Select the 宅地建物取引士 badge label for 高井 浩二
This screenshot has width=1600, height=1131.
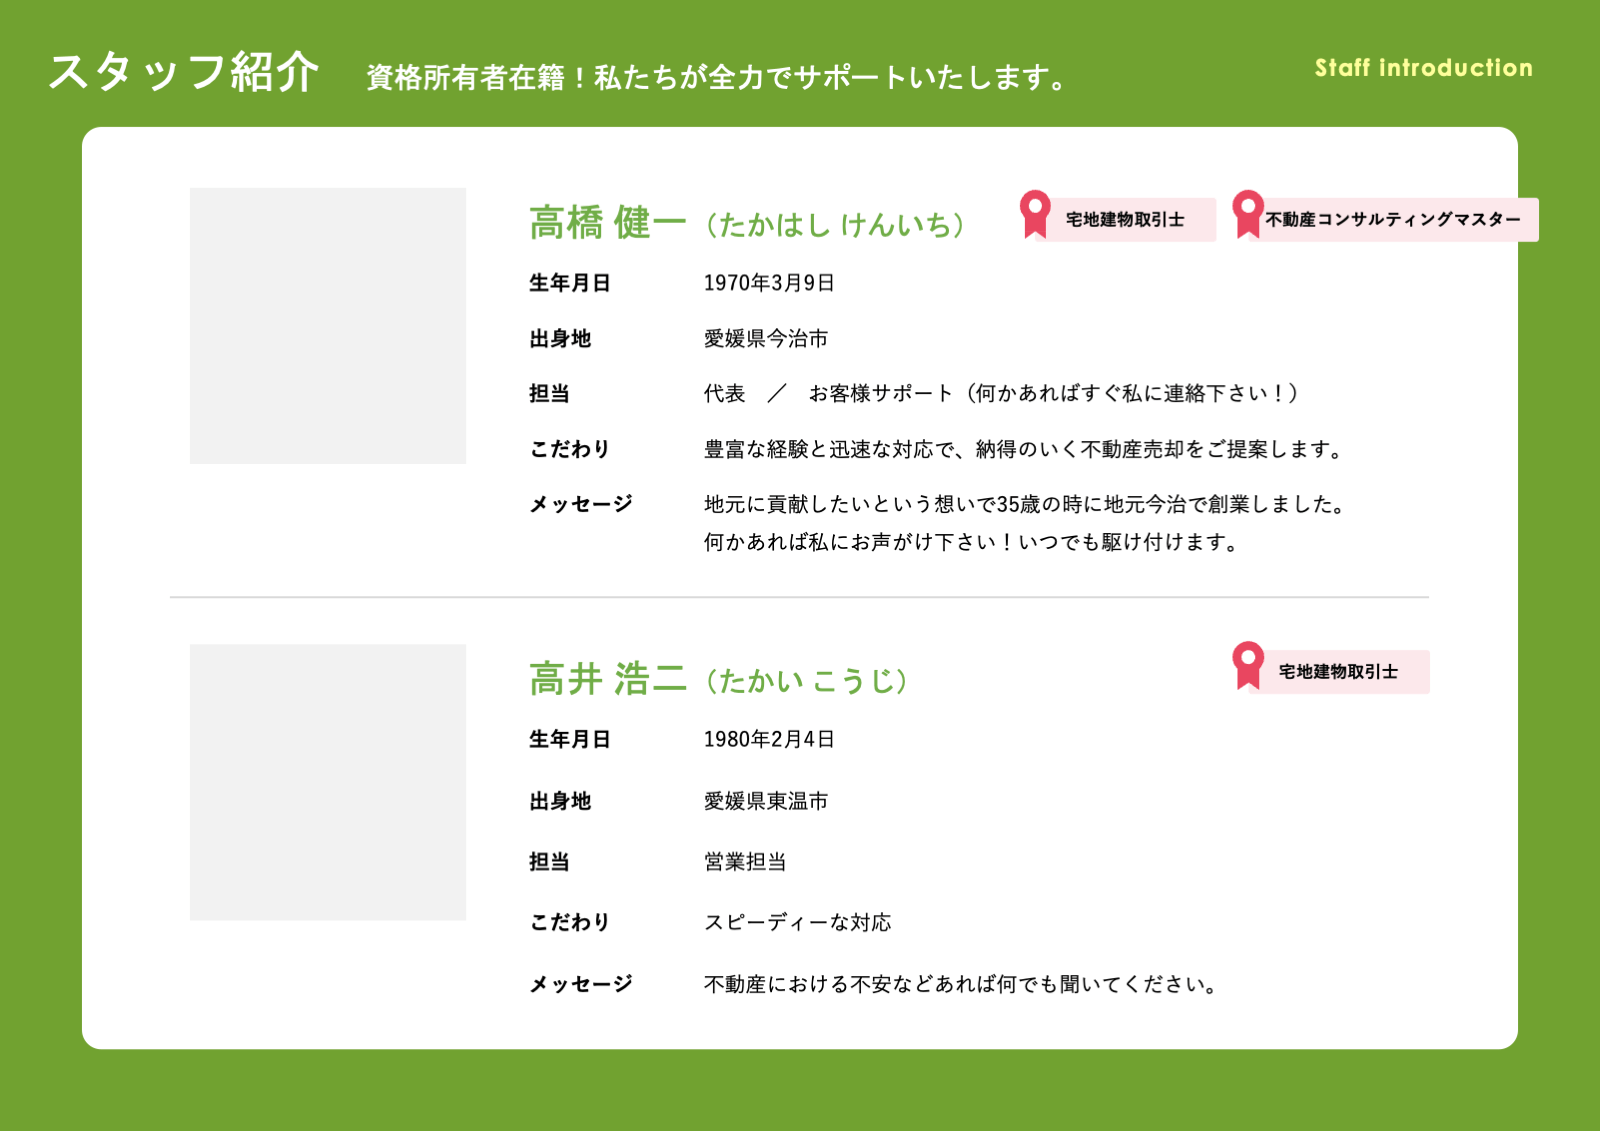click(x=1338, y=672)
